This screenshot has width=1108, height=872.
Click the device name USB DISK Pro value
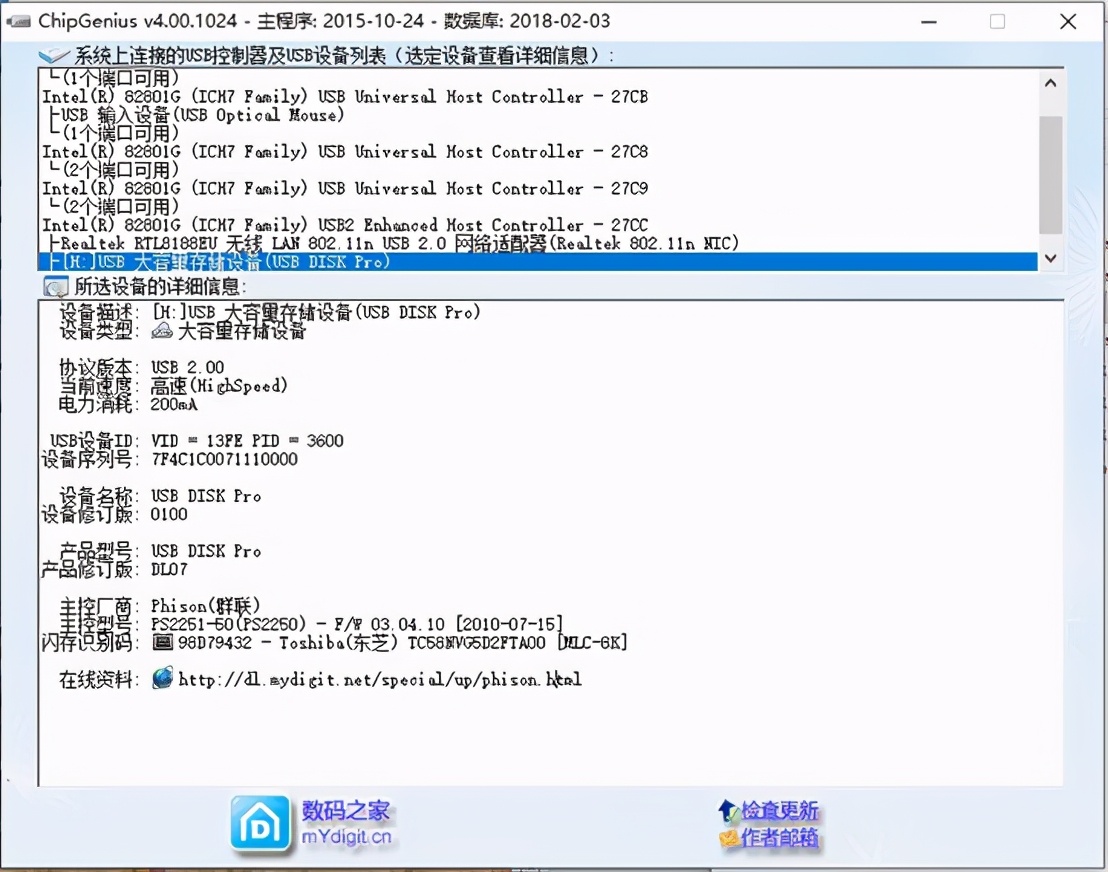point(206,496)
